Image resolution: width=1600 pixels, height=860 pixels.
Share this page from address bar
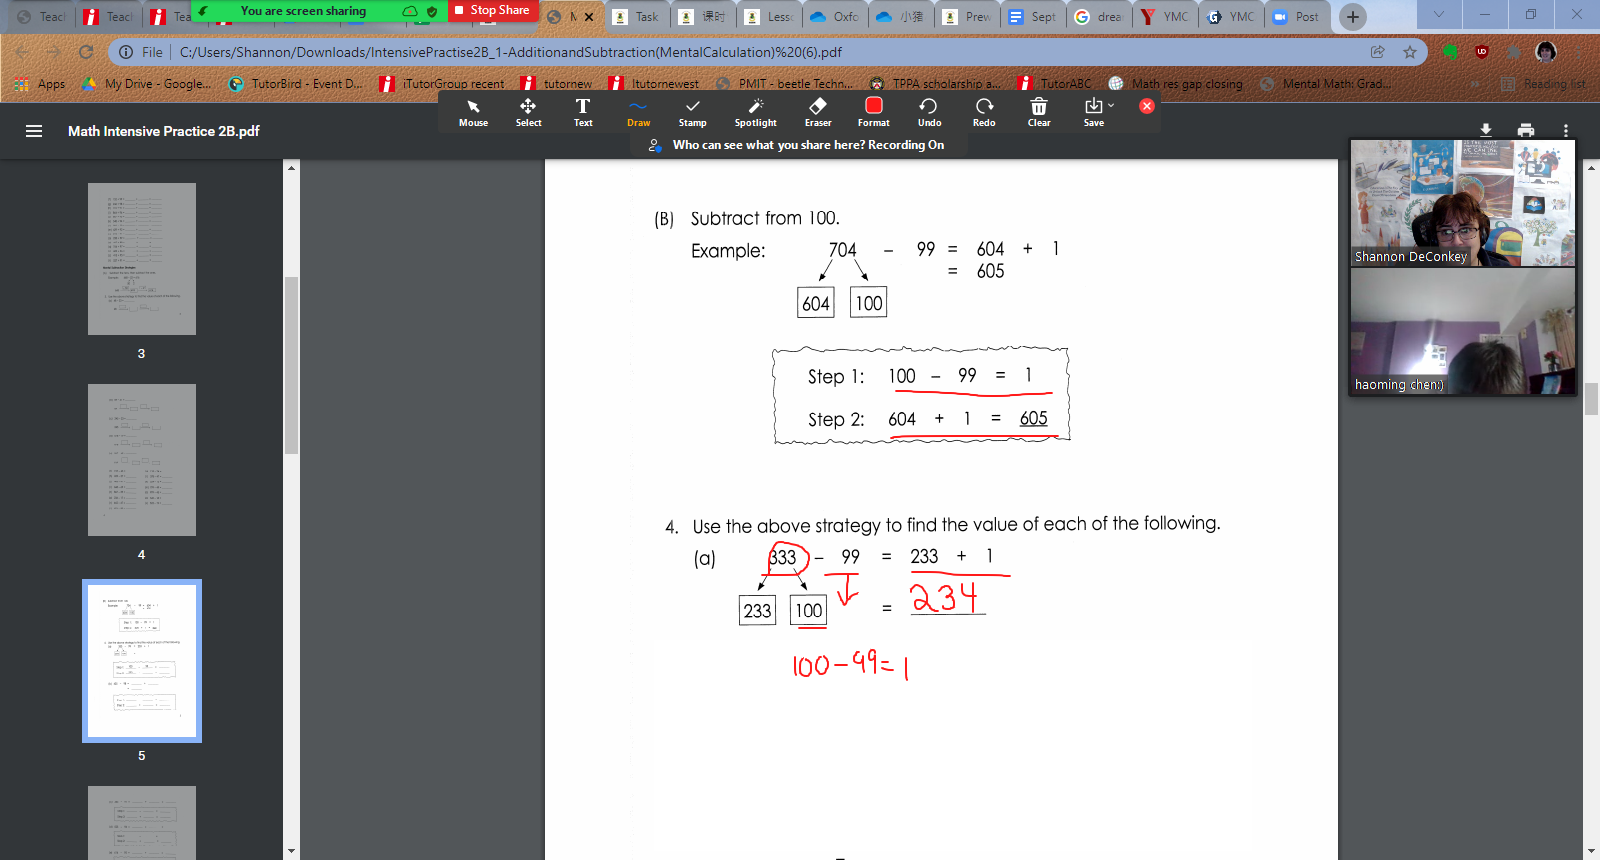(1378, 52)
